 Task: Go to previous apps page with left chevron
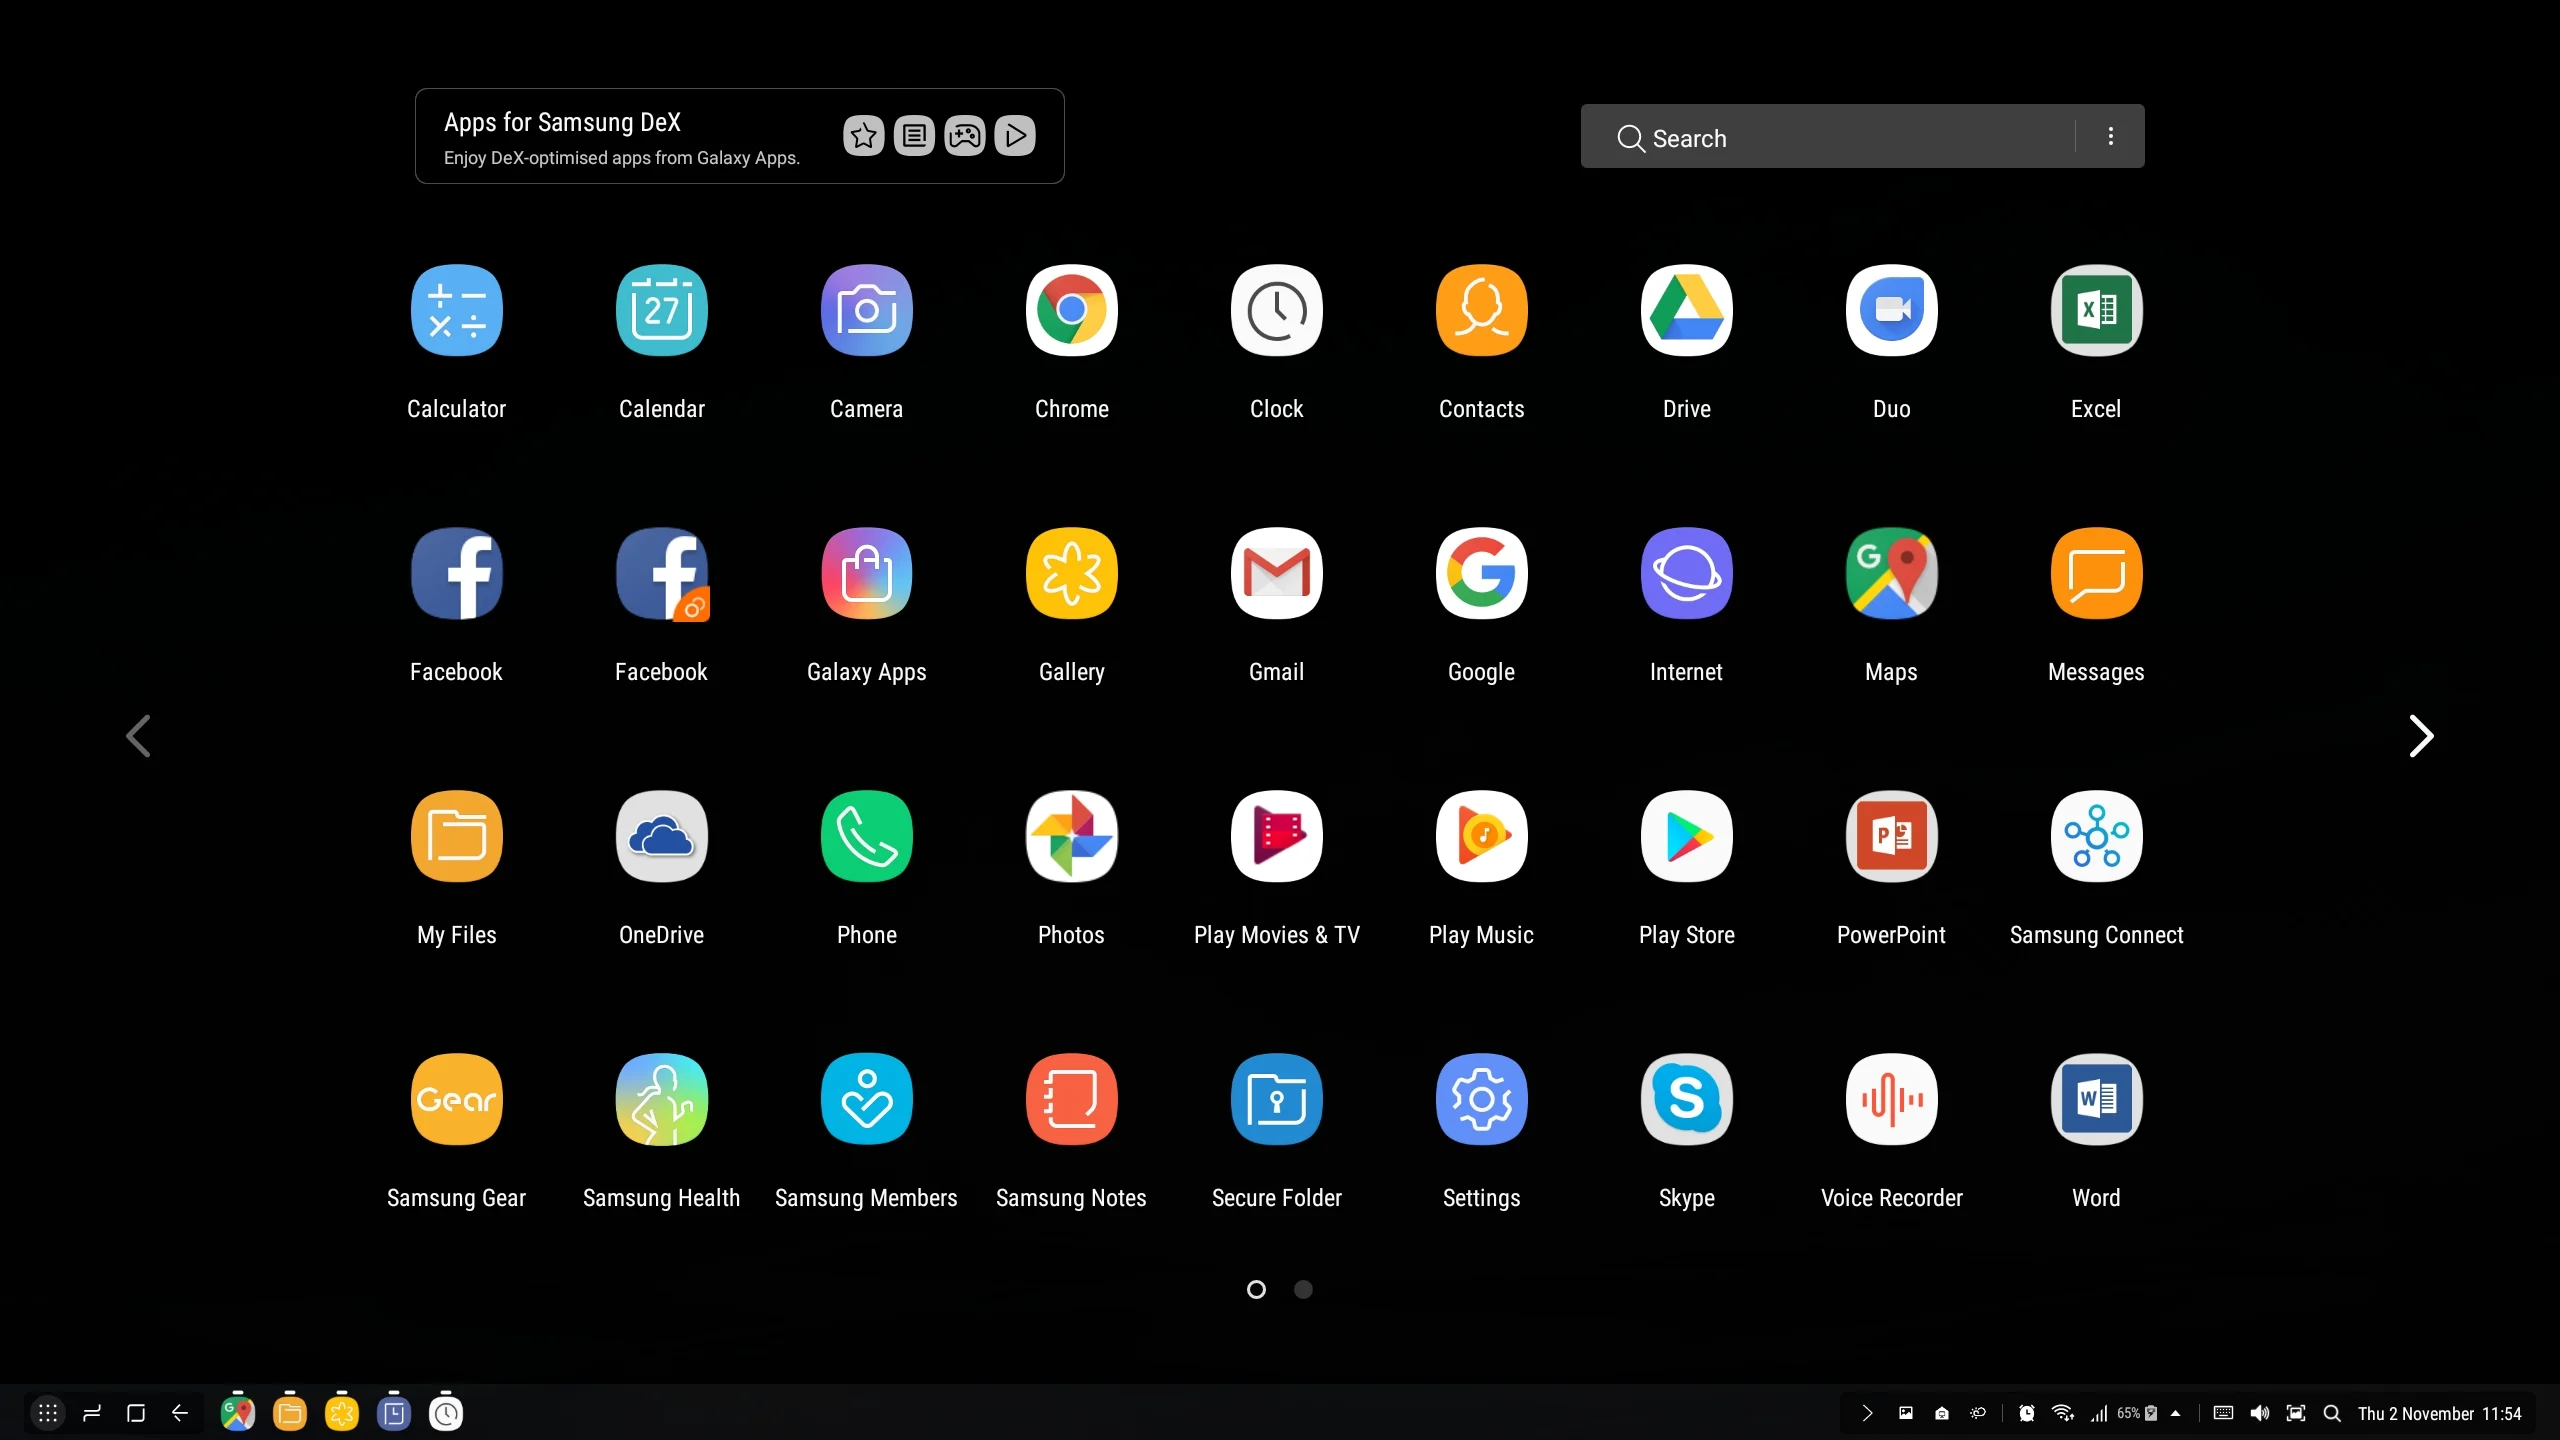pos(139,736)
